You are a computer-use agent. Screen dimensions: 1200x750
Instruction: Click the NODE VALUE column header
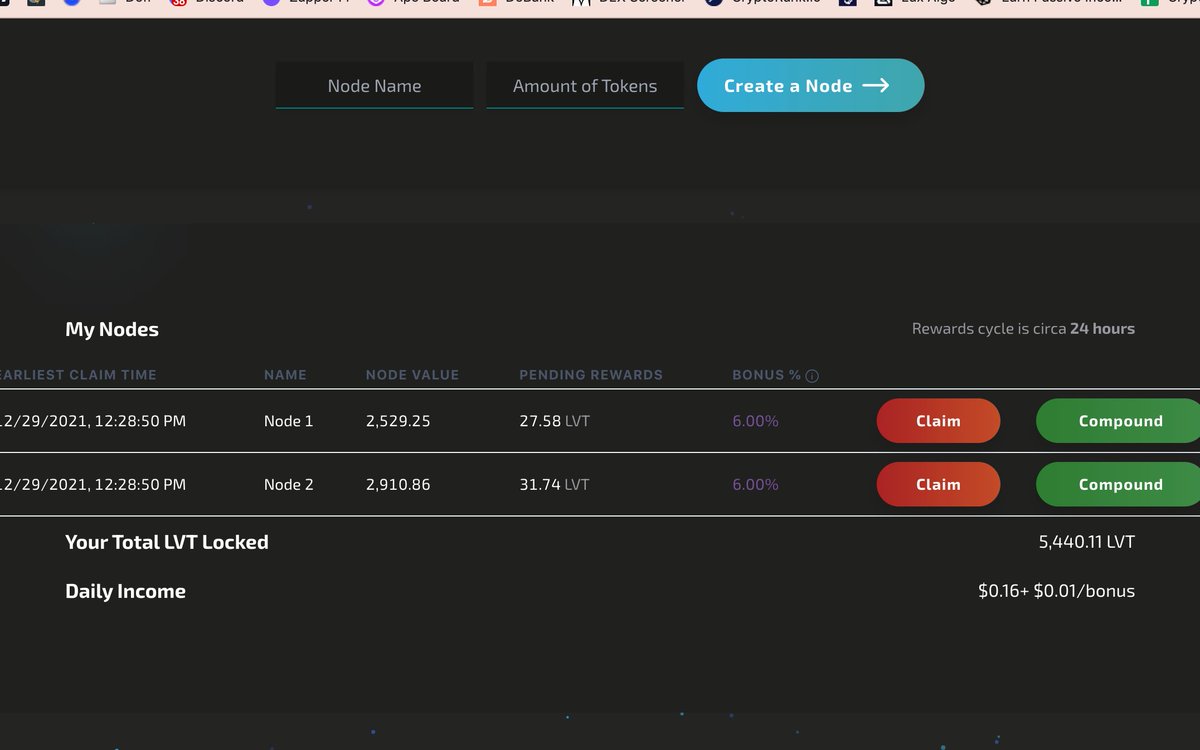(412, 375)
